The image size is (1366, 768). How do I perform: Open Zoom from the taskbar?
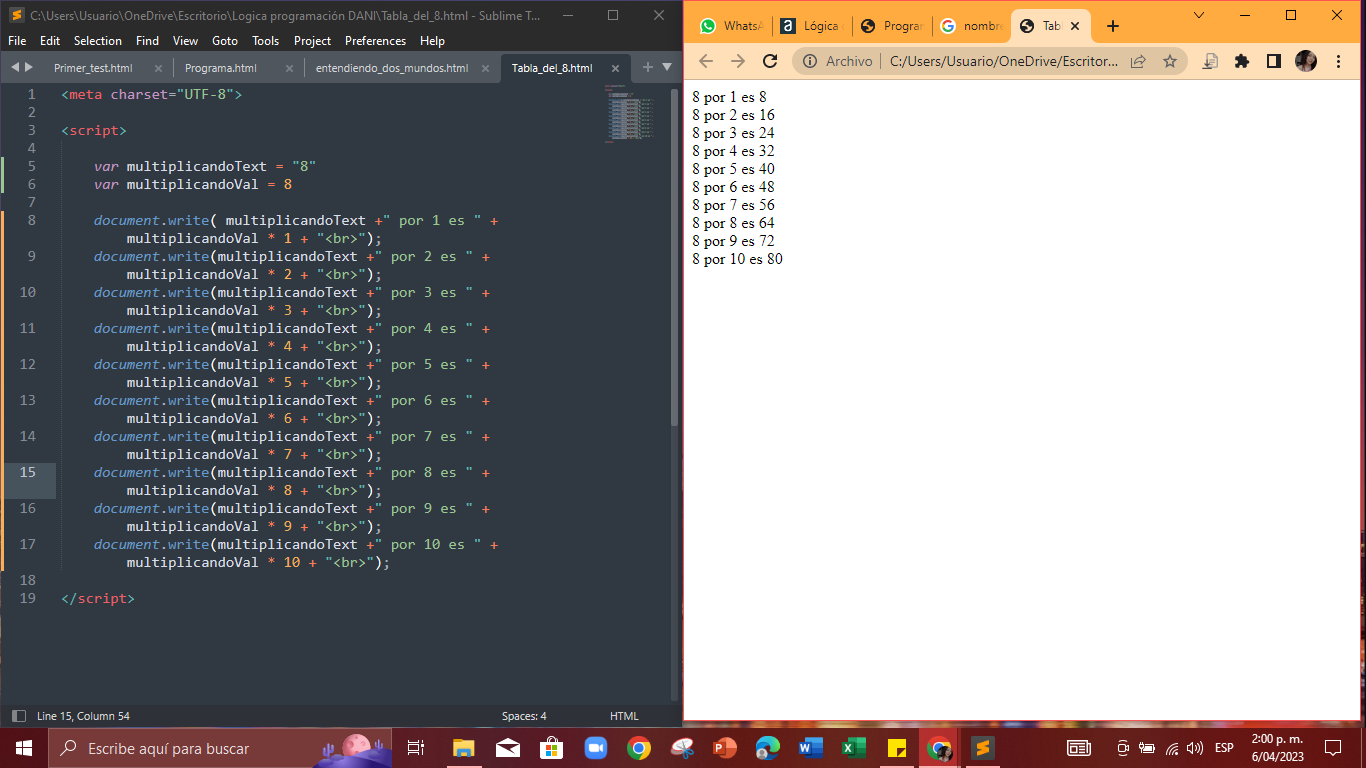pyautogui.click(x=596, y=748)
